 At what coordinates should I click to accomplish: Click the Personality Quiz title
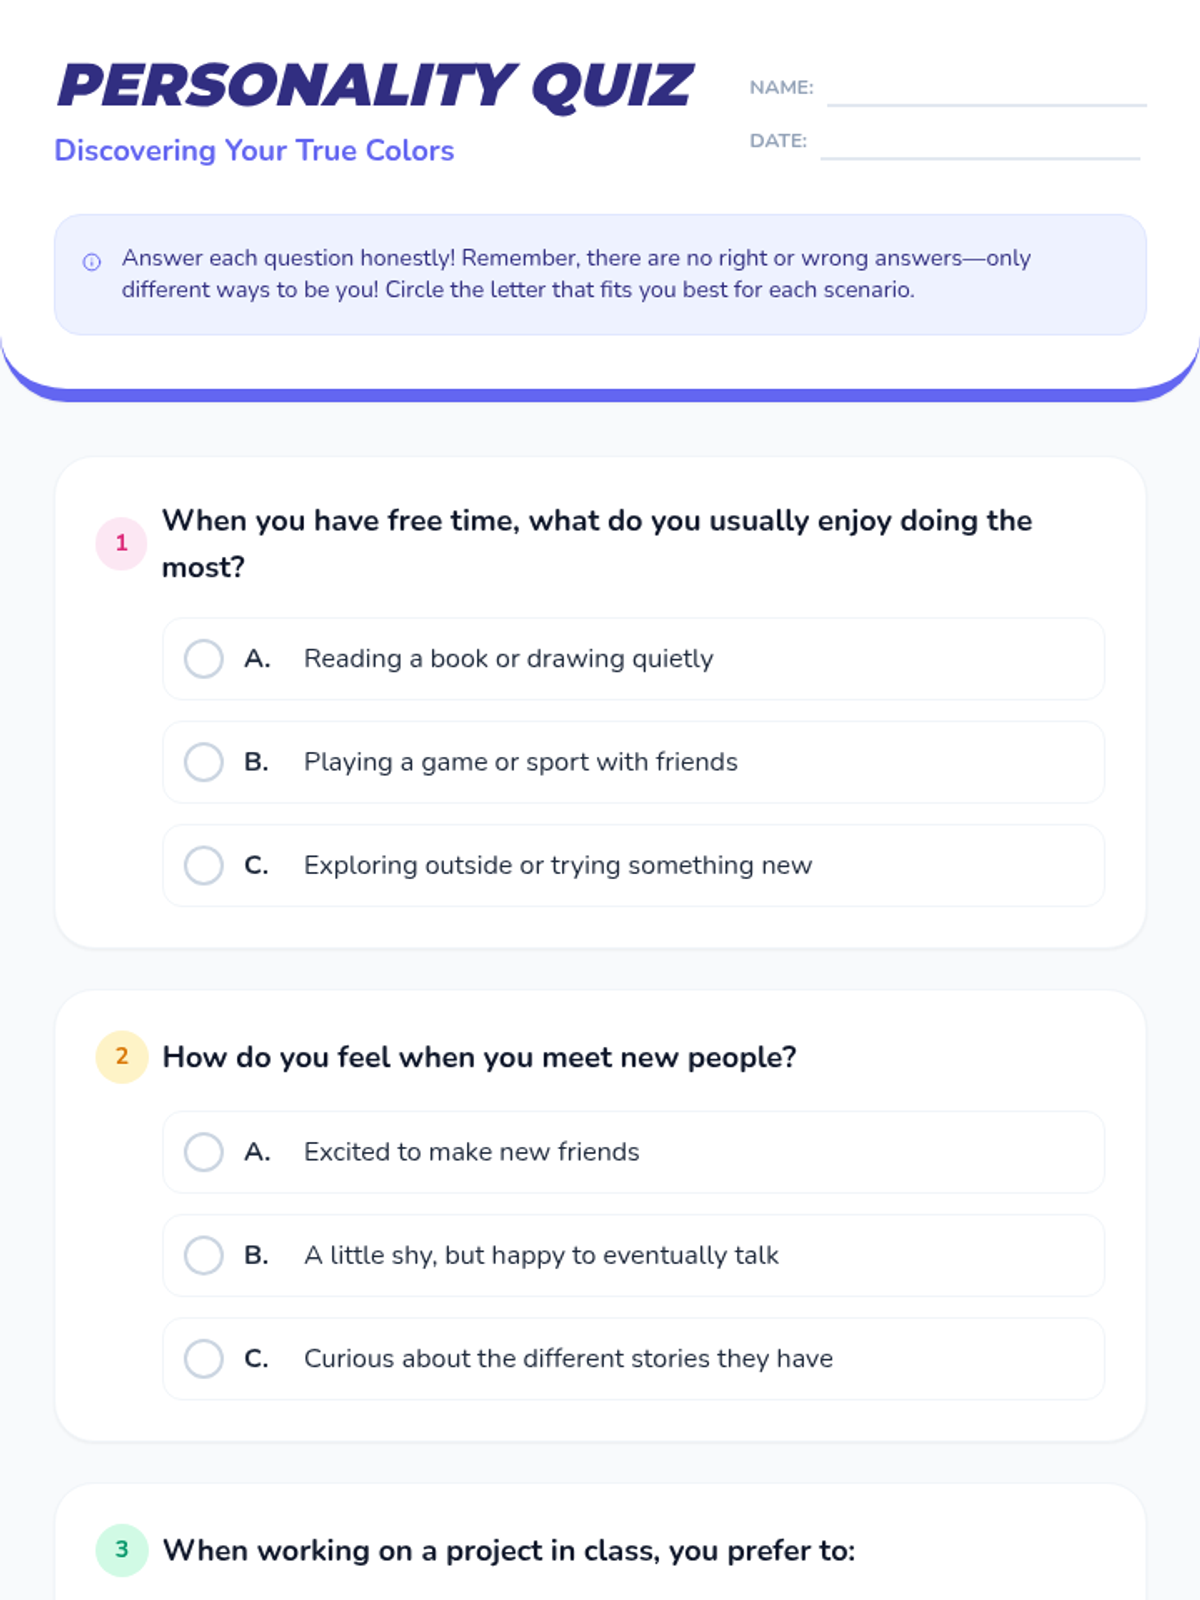coord(375,85)
